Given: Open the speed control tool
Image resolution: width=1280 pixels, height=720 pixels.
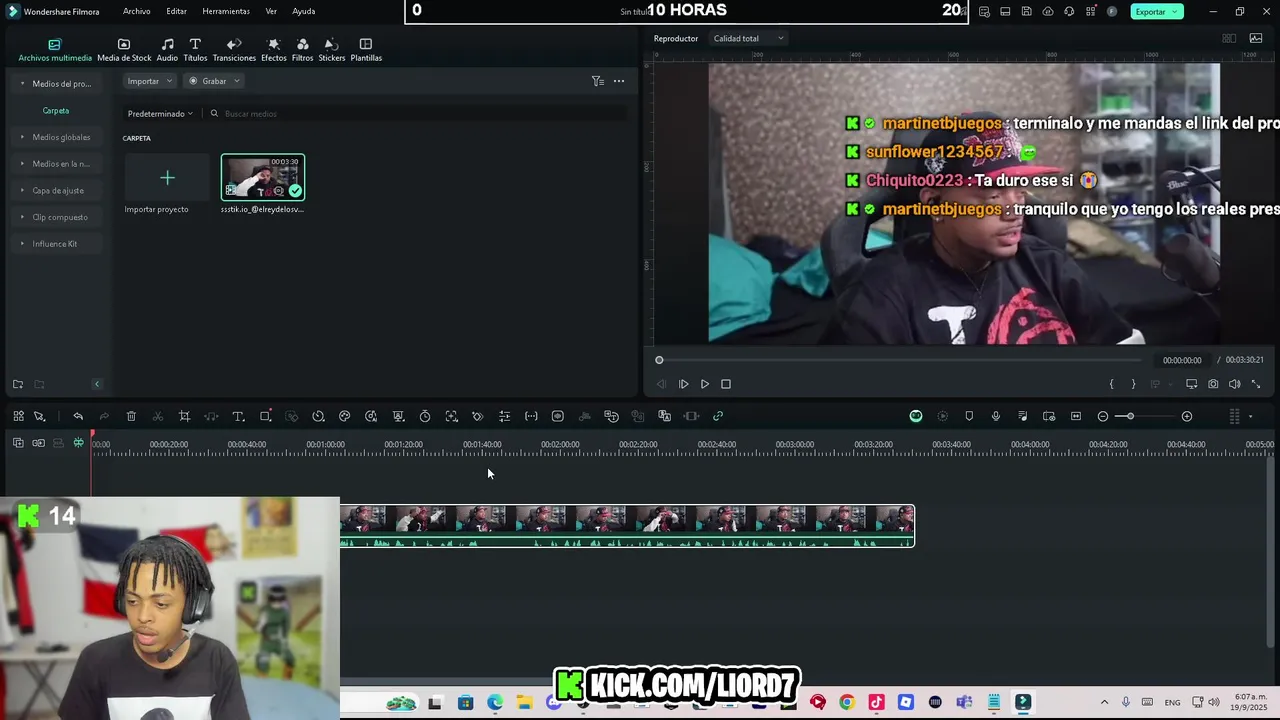Looking at the screenshot, I should 318,416.
